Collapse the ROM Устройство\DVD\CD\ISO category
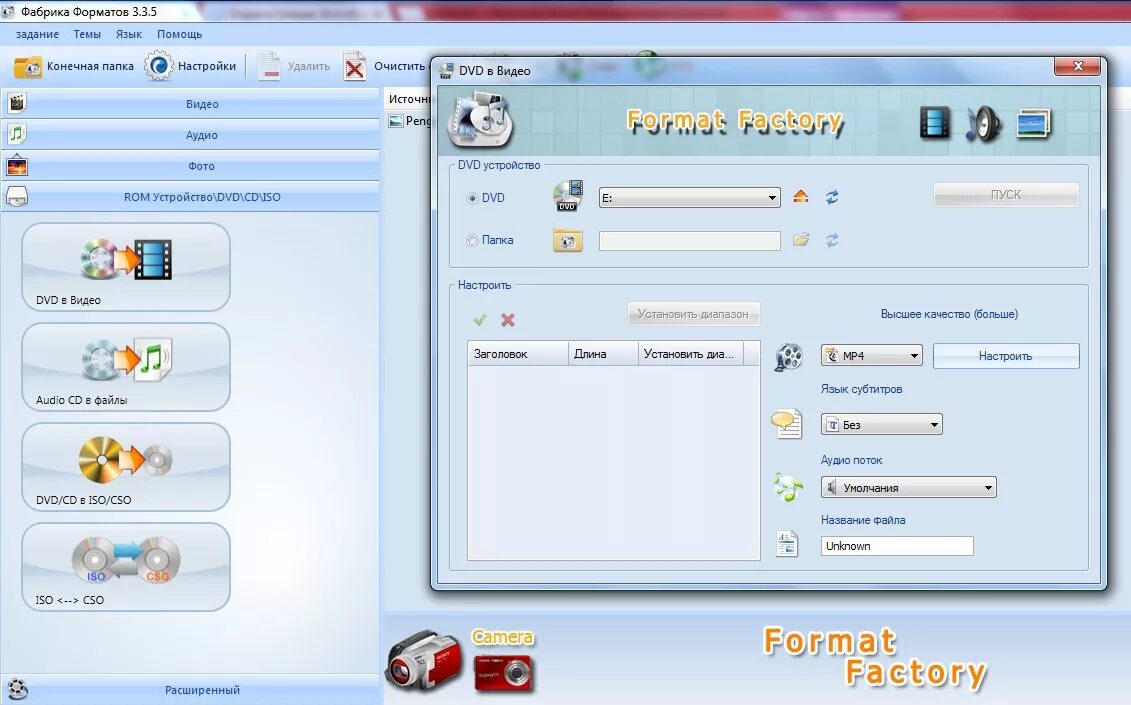The height and width of the screenshot is (705, 1131). click(190, 197)
